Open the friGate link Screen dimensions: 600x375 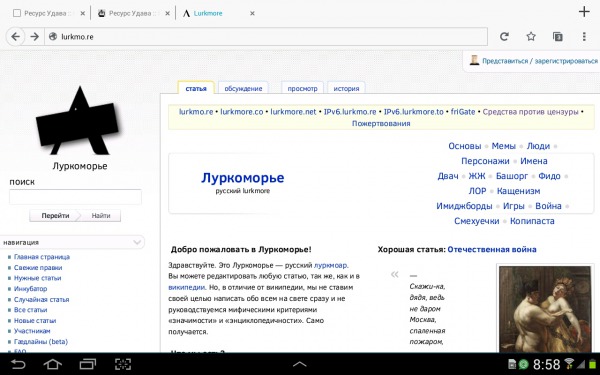click(x=463, y=112)
